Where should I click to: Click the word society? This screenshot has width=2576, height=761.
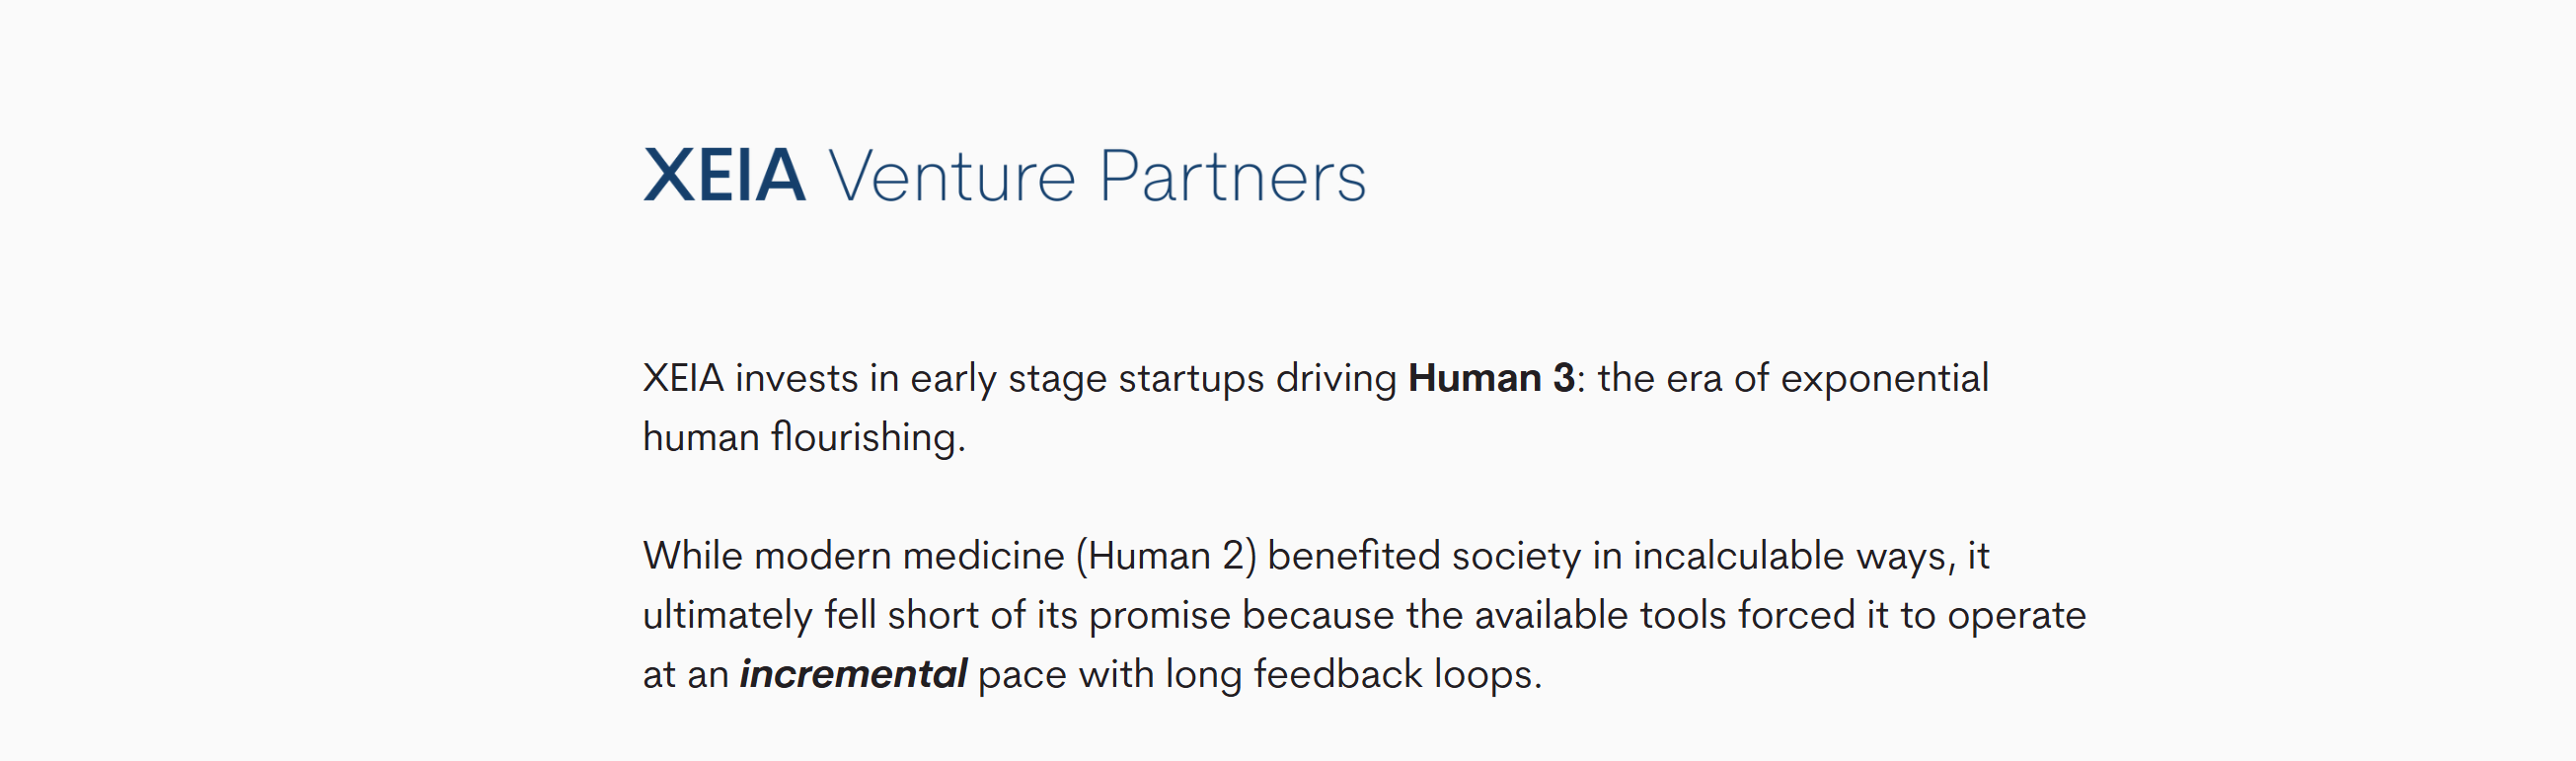(x=1516, y=556)
